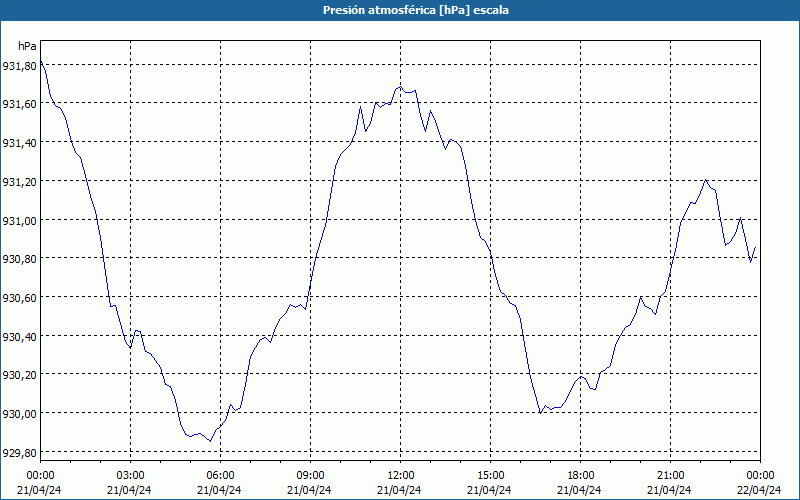Select the 930,40 y-axis value
800x500 pixels.
[x=19, y=336]
